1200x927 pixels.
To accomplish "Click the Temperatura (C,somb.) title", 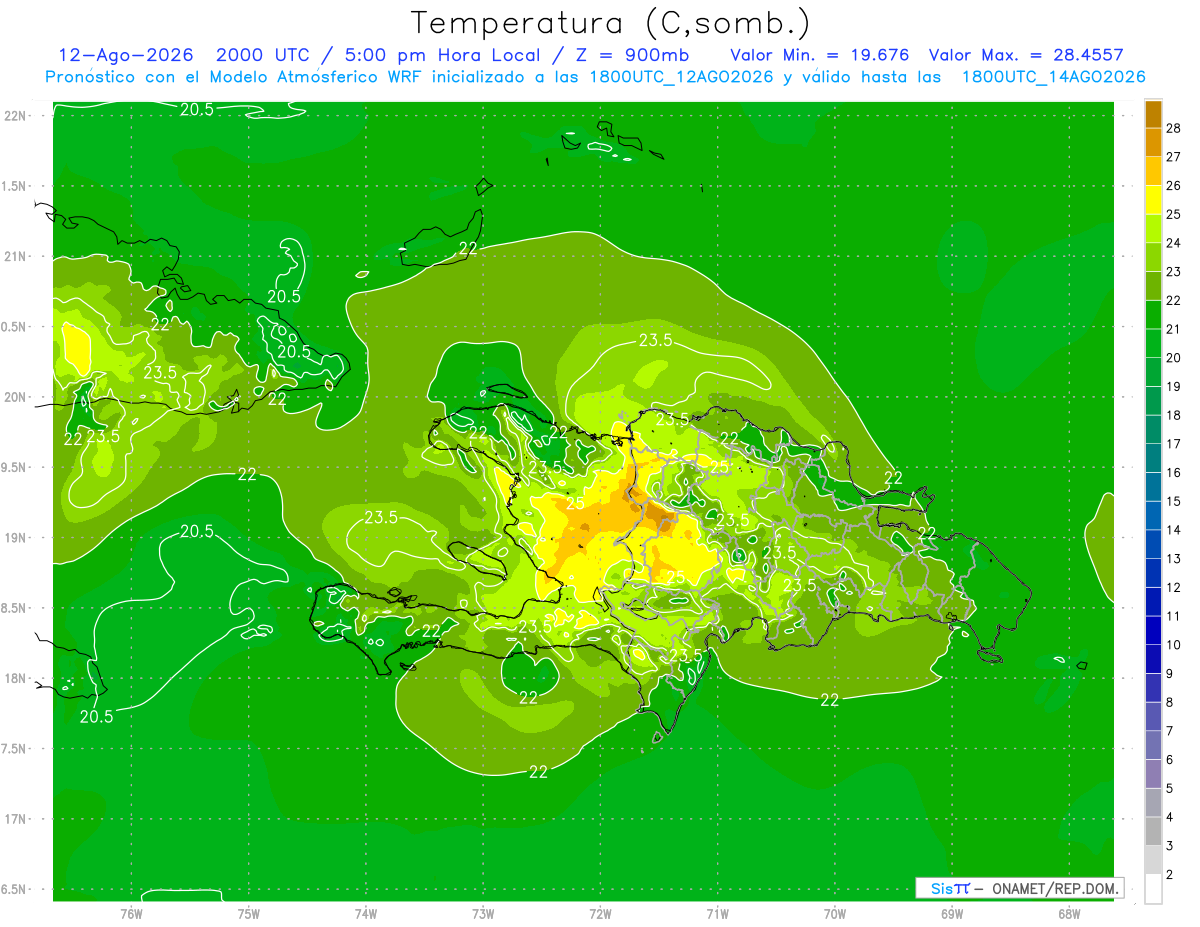I will (611, 22).
